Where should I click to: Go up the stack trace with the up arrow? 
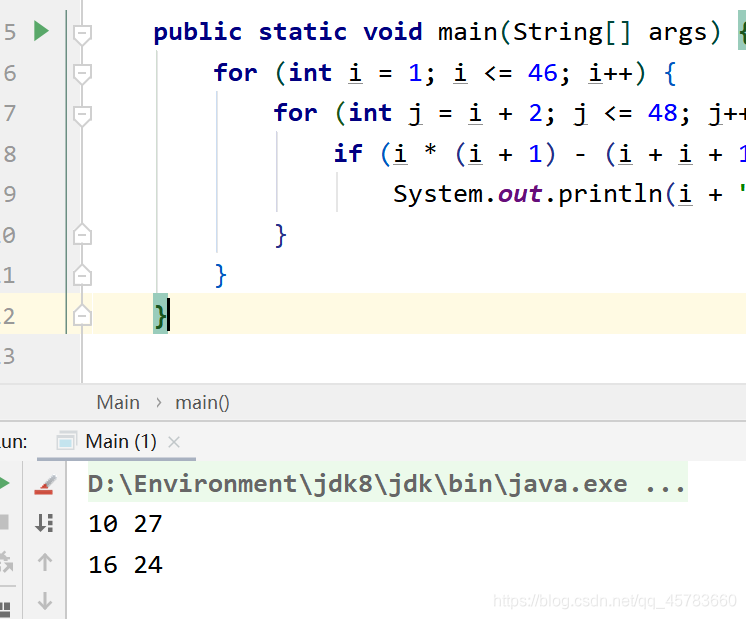click(x=45, y=562)
